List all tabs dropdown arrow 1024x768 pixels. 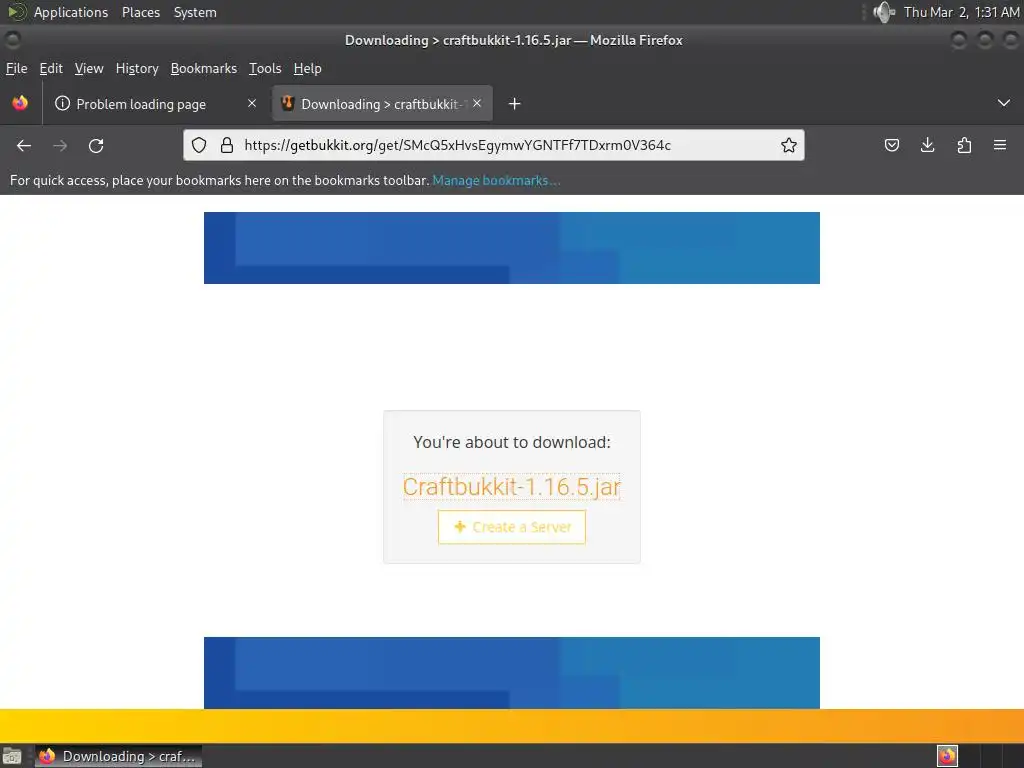tap(1004, 103)
